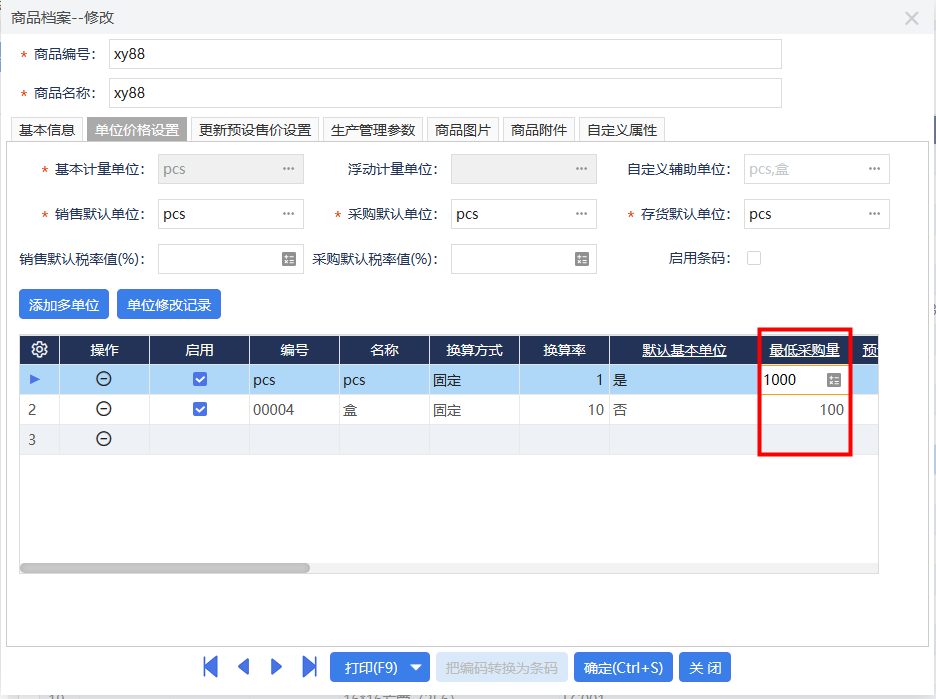Disable the 启用 checkbox on the pcs row
Image resolution: width=936 pixels, height=699 pixels.
[x=199, y=379]
